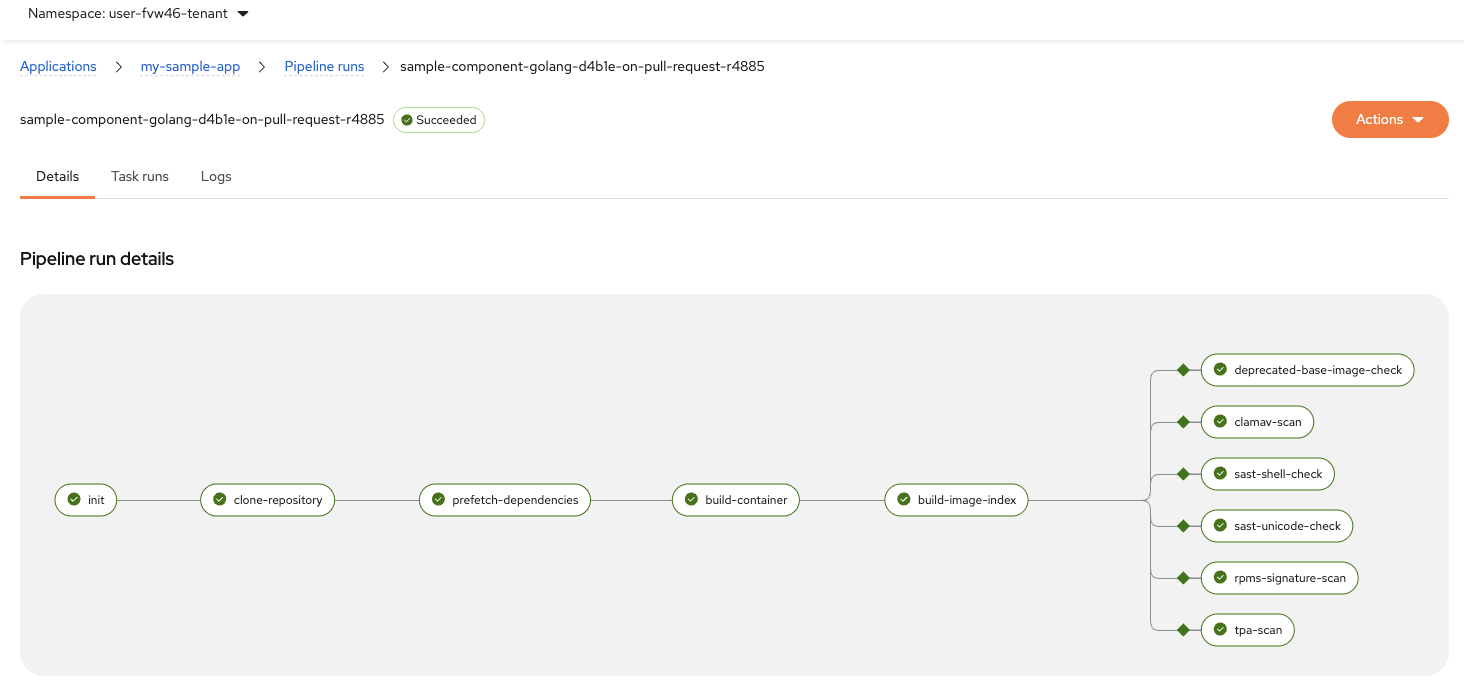Click diamond connector before rpms-signature-scan
Viewport: 1464px width, 697px height.
1183,578
